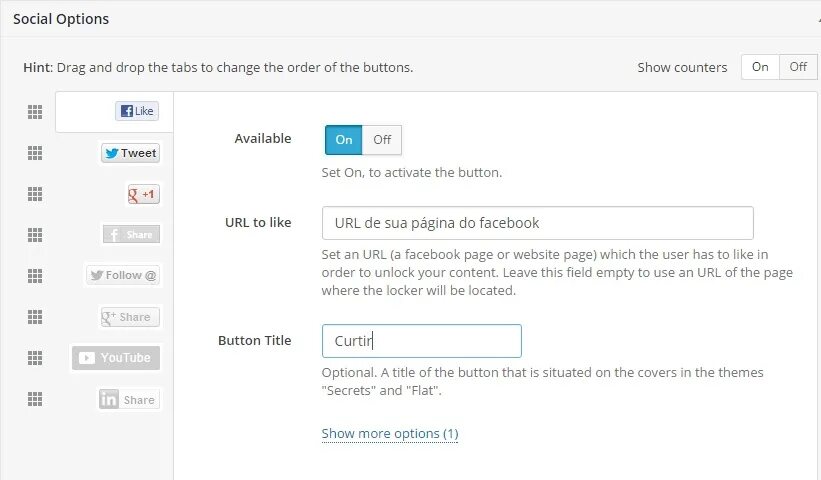Click drag handle beside the YouTube tab
The width and height of the screenshot is (821, 480).
[35, 358]
